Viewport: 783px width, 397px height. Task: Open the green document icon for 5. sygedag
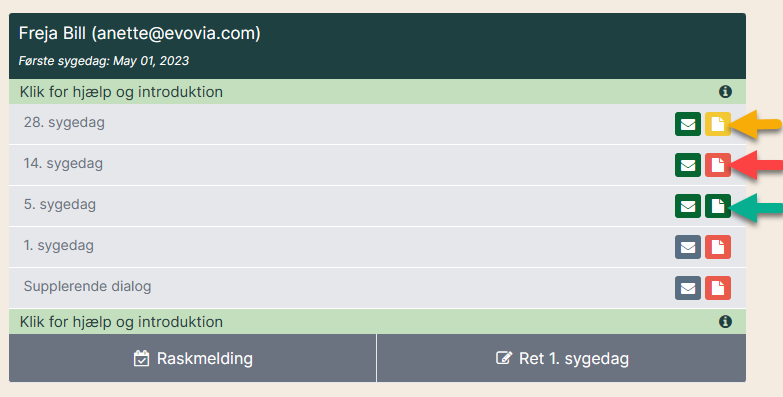coord(718,206)
